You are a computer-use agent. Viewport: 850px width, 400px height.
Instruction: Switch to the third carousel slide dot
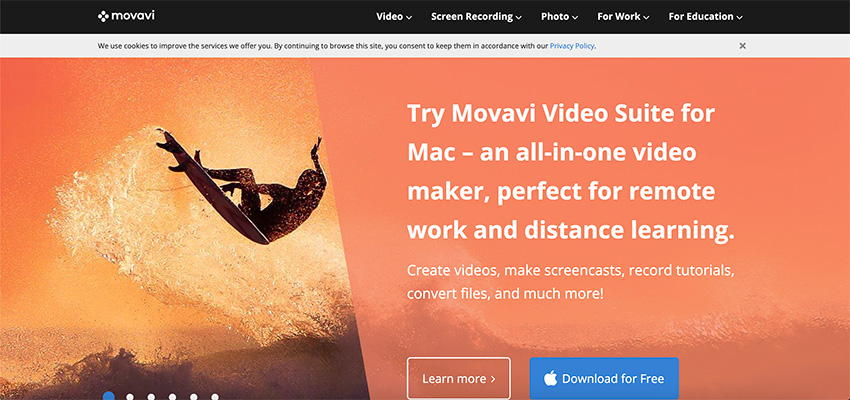point(151,397)
